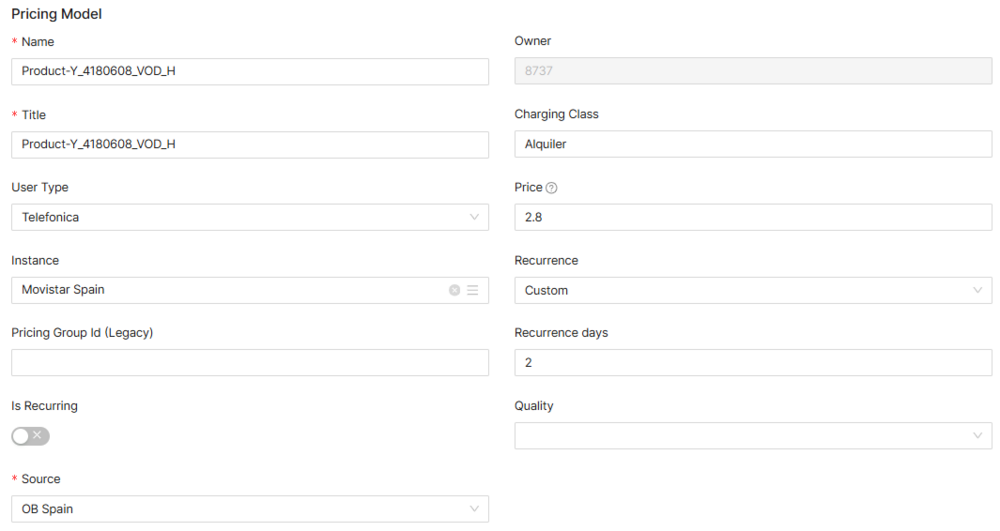Image resolution: width=1000 pixels, height=531 pixels.
Task: Click the Telefonica selected value
Action: click(x=50, y=217)
